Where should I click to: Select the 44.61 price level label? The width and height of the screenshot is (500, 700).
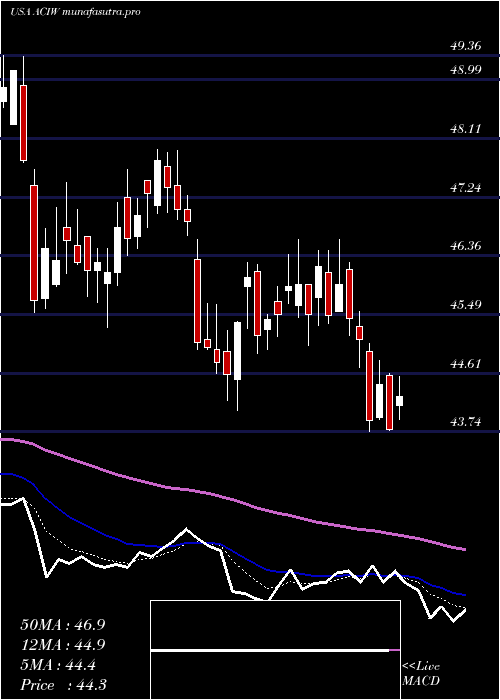(466, 363)
